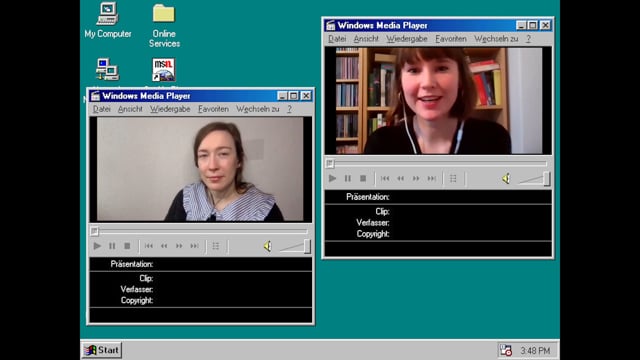Screen dimensions: 640x360
Task: Click Präsentation label in left Media Player
Action: click(132, 264)
